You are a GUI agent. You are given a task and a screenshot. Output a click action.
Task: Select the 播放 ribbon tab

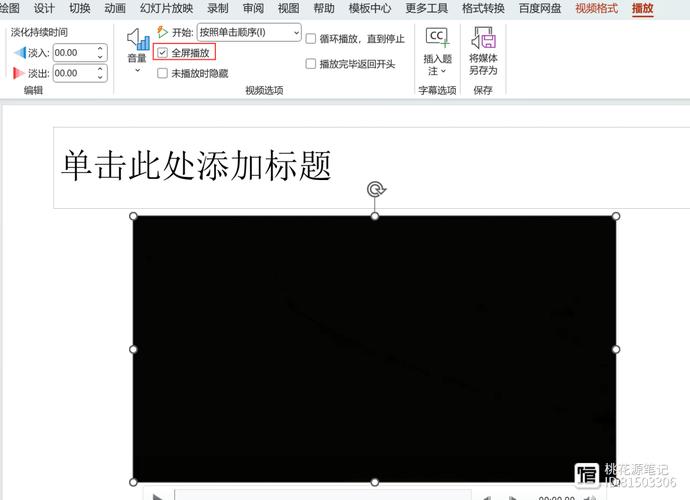(x=642, y=8)
